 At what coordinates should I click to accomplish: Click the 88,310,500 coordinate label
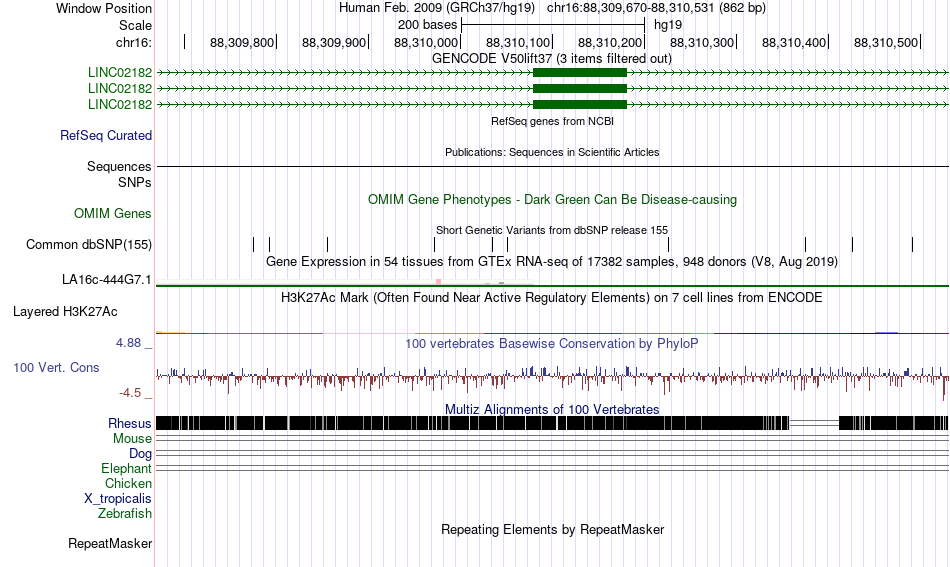click(x=886, y=42)
